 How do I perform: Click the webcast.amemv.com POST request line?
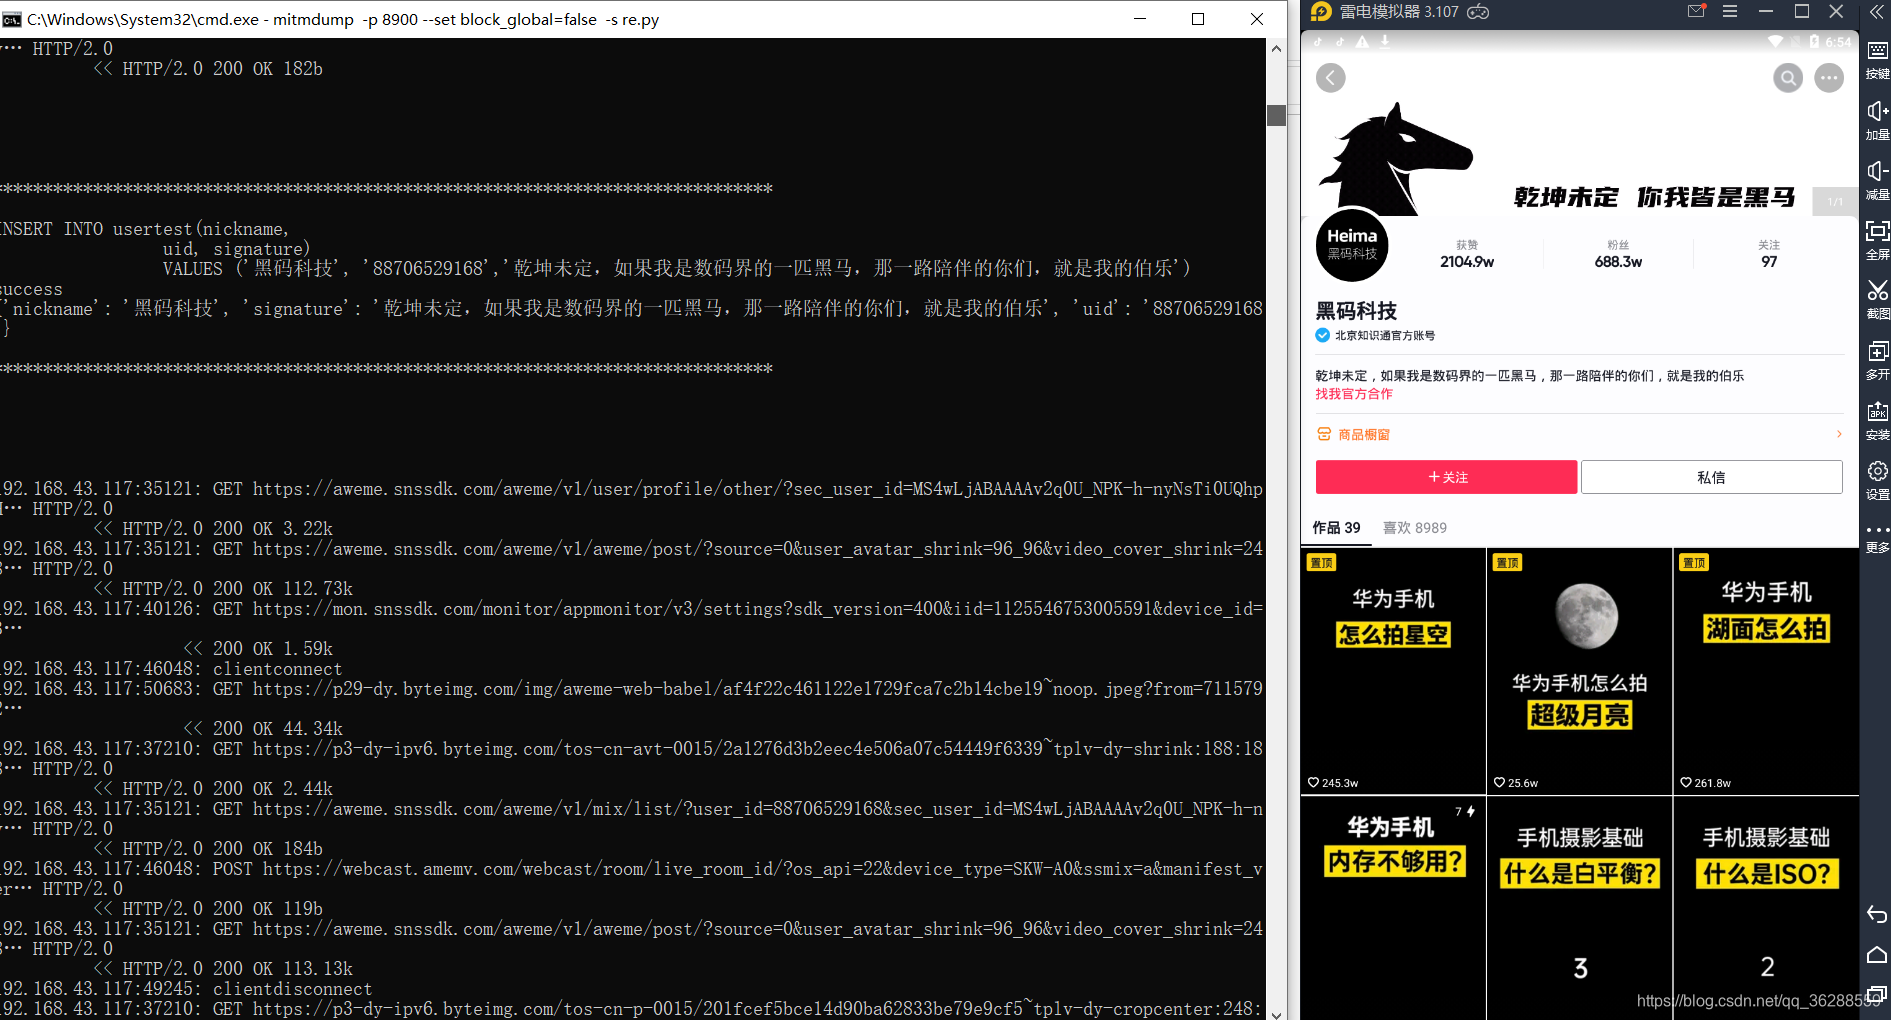click(632, 869)
